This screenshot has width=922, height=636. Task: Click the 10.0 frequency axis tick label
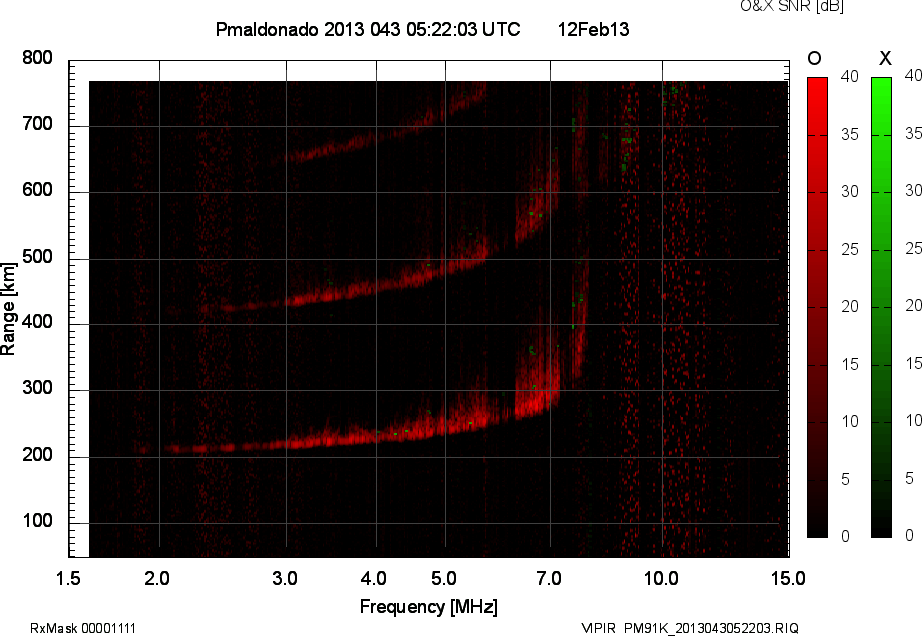661,578
